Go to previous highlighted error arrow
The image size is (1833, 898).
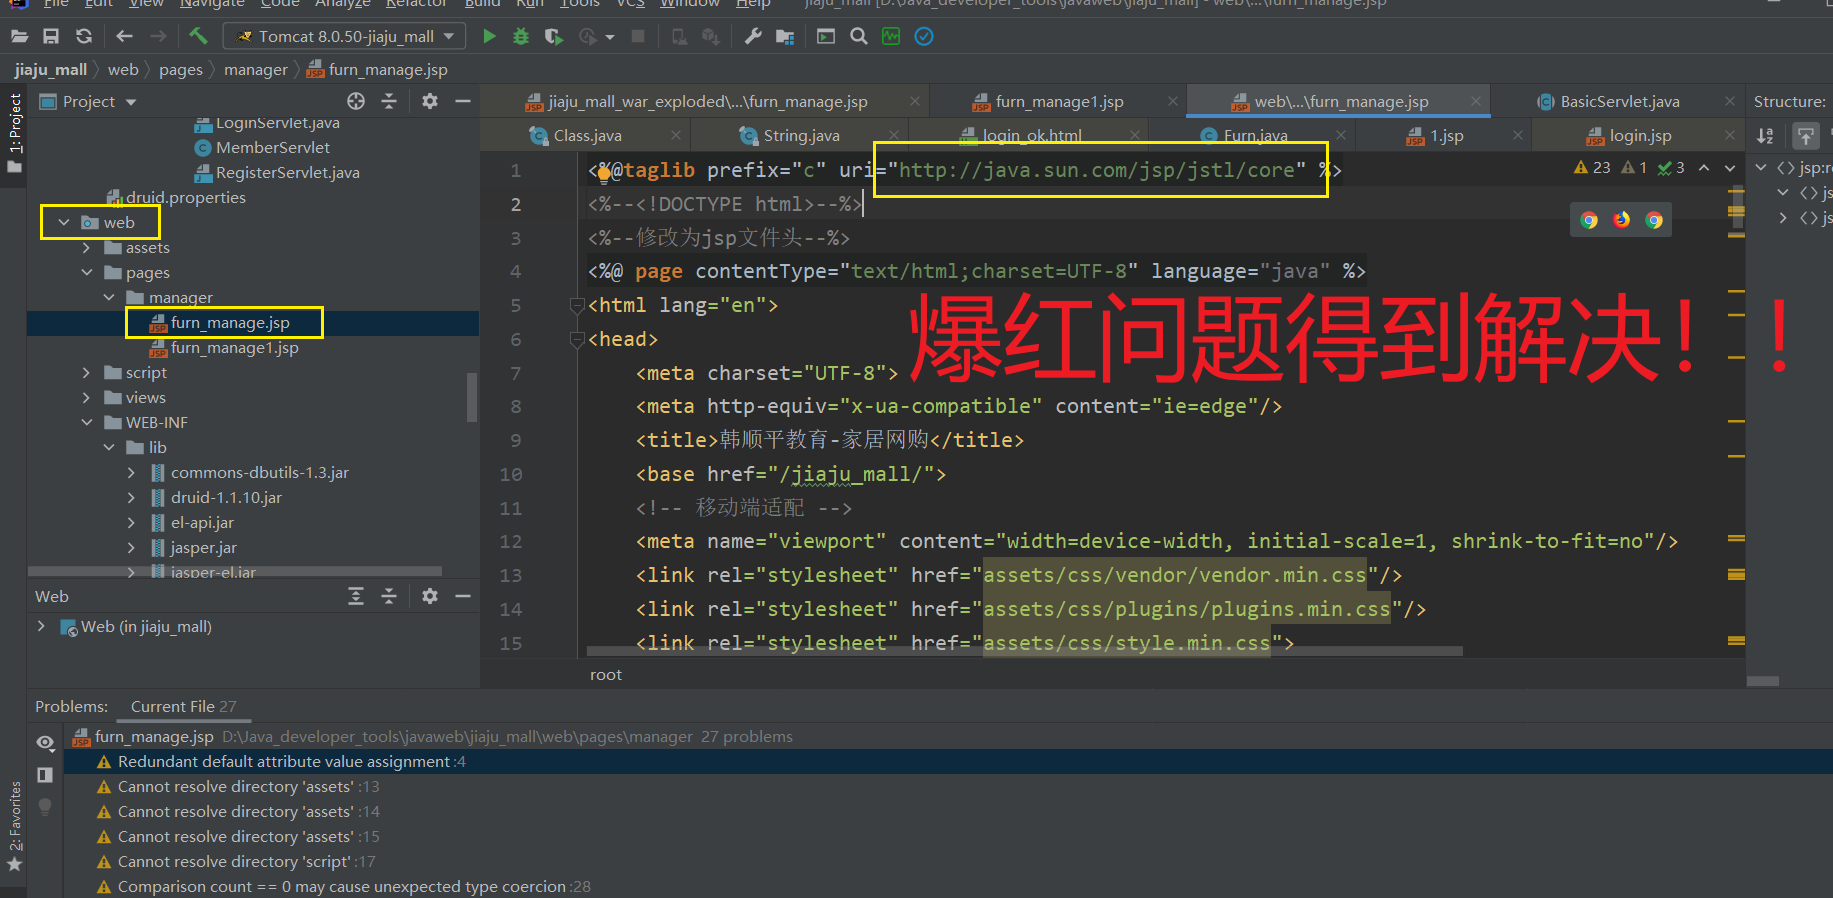point(1704,168)
